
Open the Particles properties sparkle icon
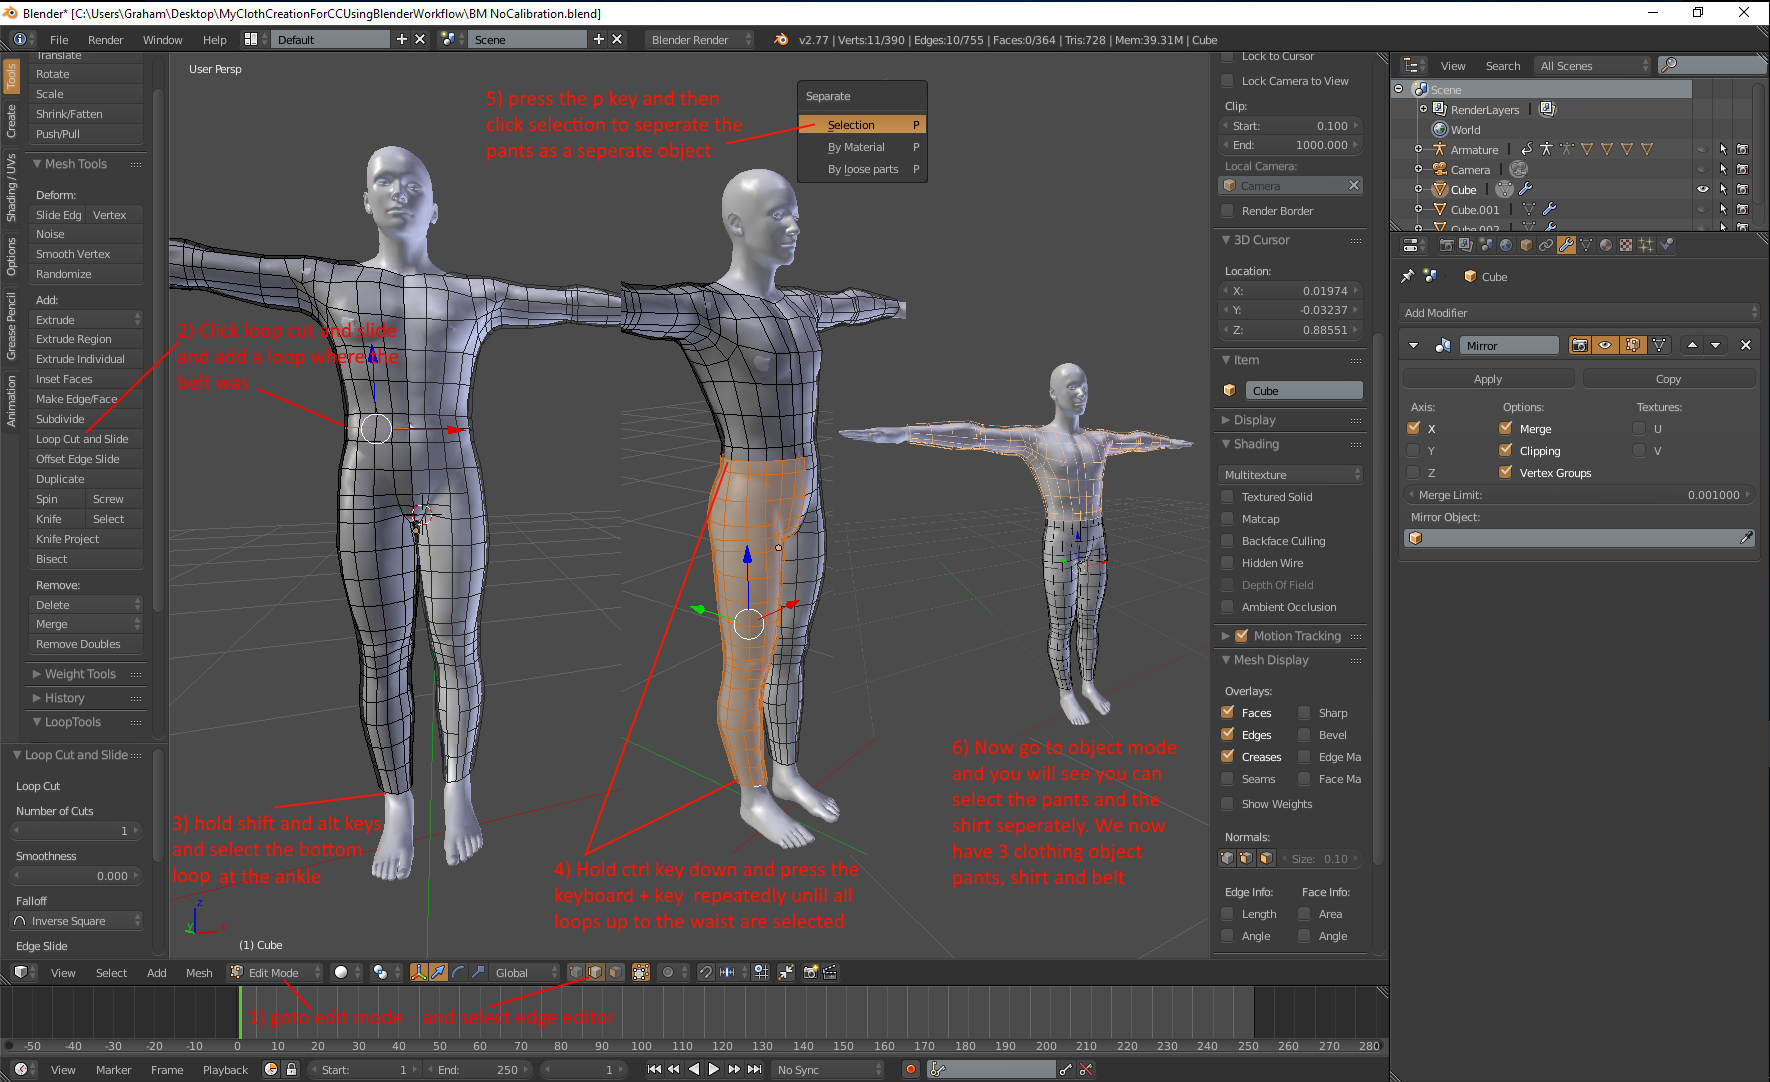1646,245
